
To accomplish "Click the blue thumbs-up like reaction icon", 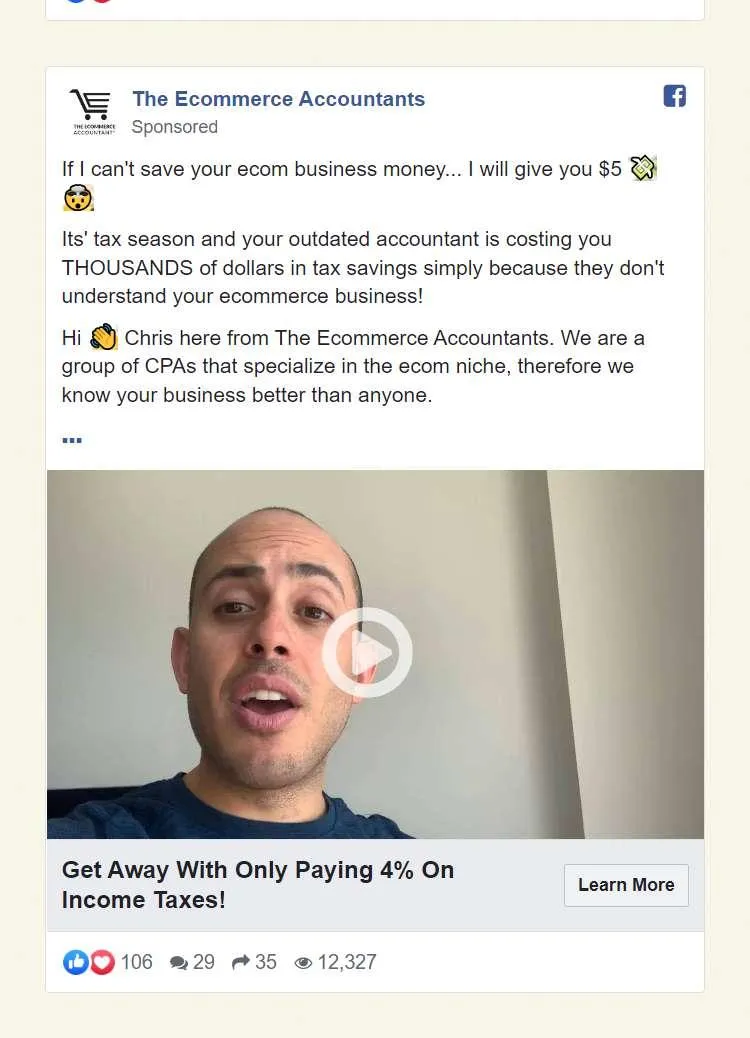I will pyautogui.click(x=75, y=962).
